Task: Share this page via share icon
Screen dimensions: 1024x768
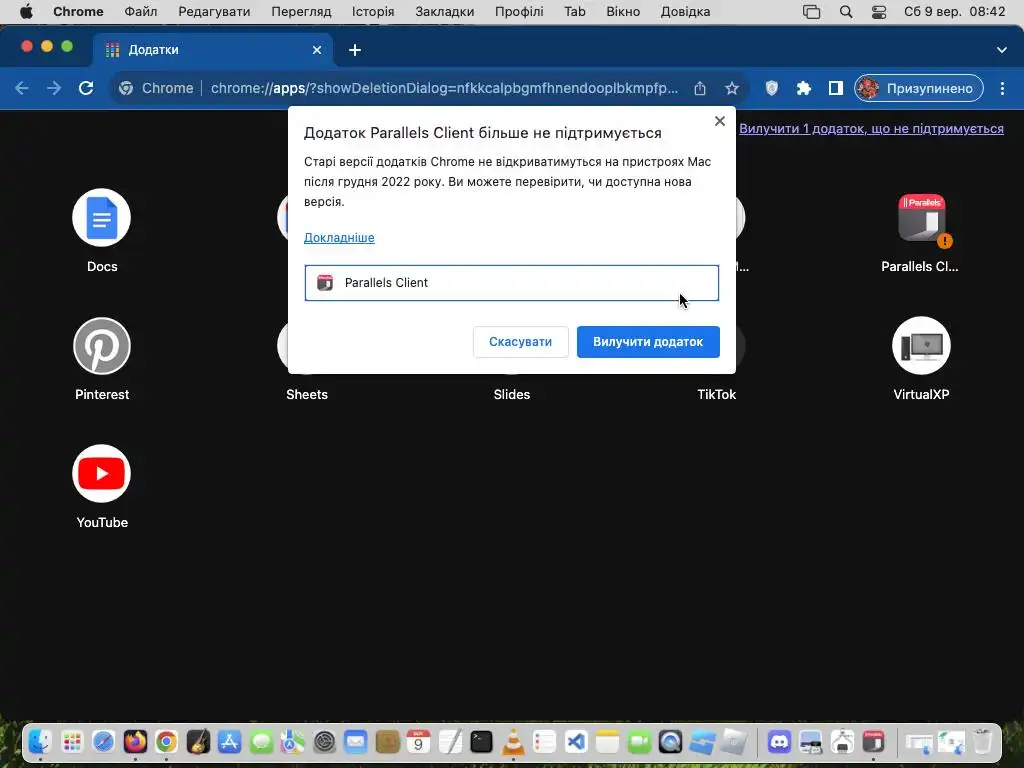Action: point(699,88)
